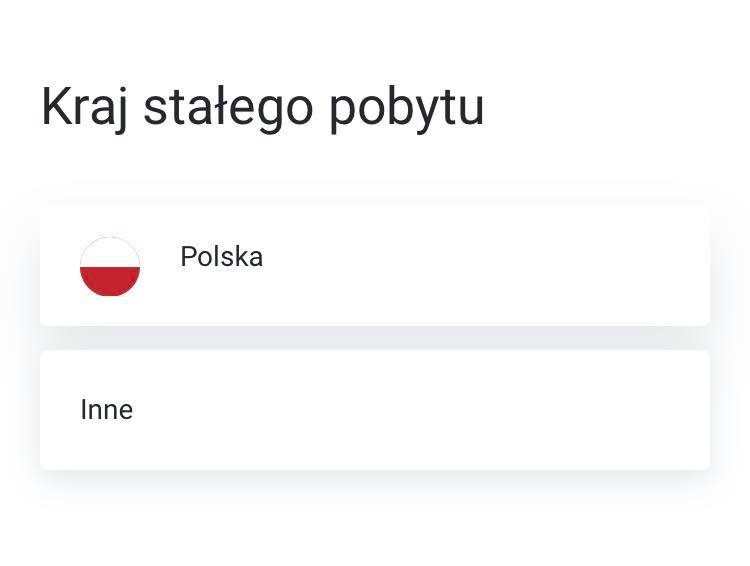Image resolution: width=750 pixels, height=566 pixels.
Task: Select the word Inne in the lower card
Action: click(x=107, y=410)
